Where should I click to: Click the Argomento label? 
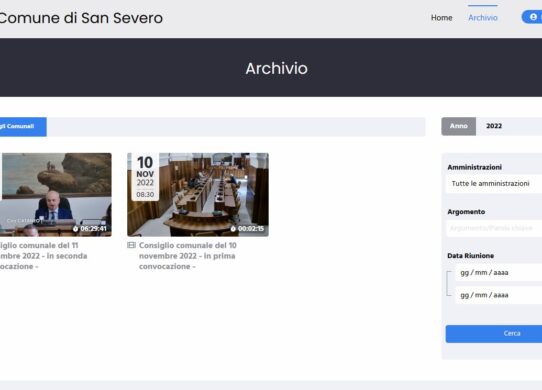pos(466,212)
